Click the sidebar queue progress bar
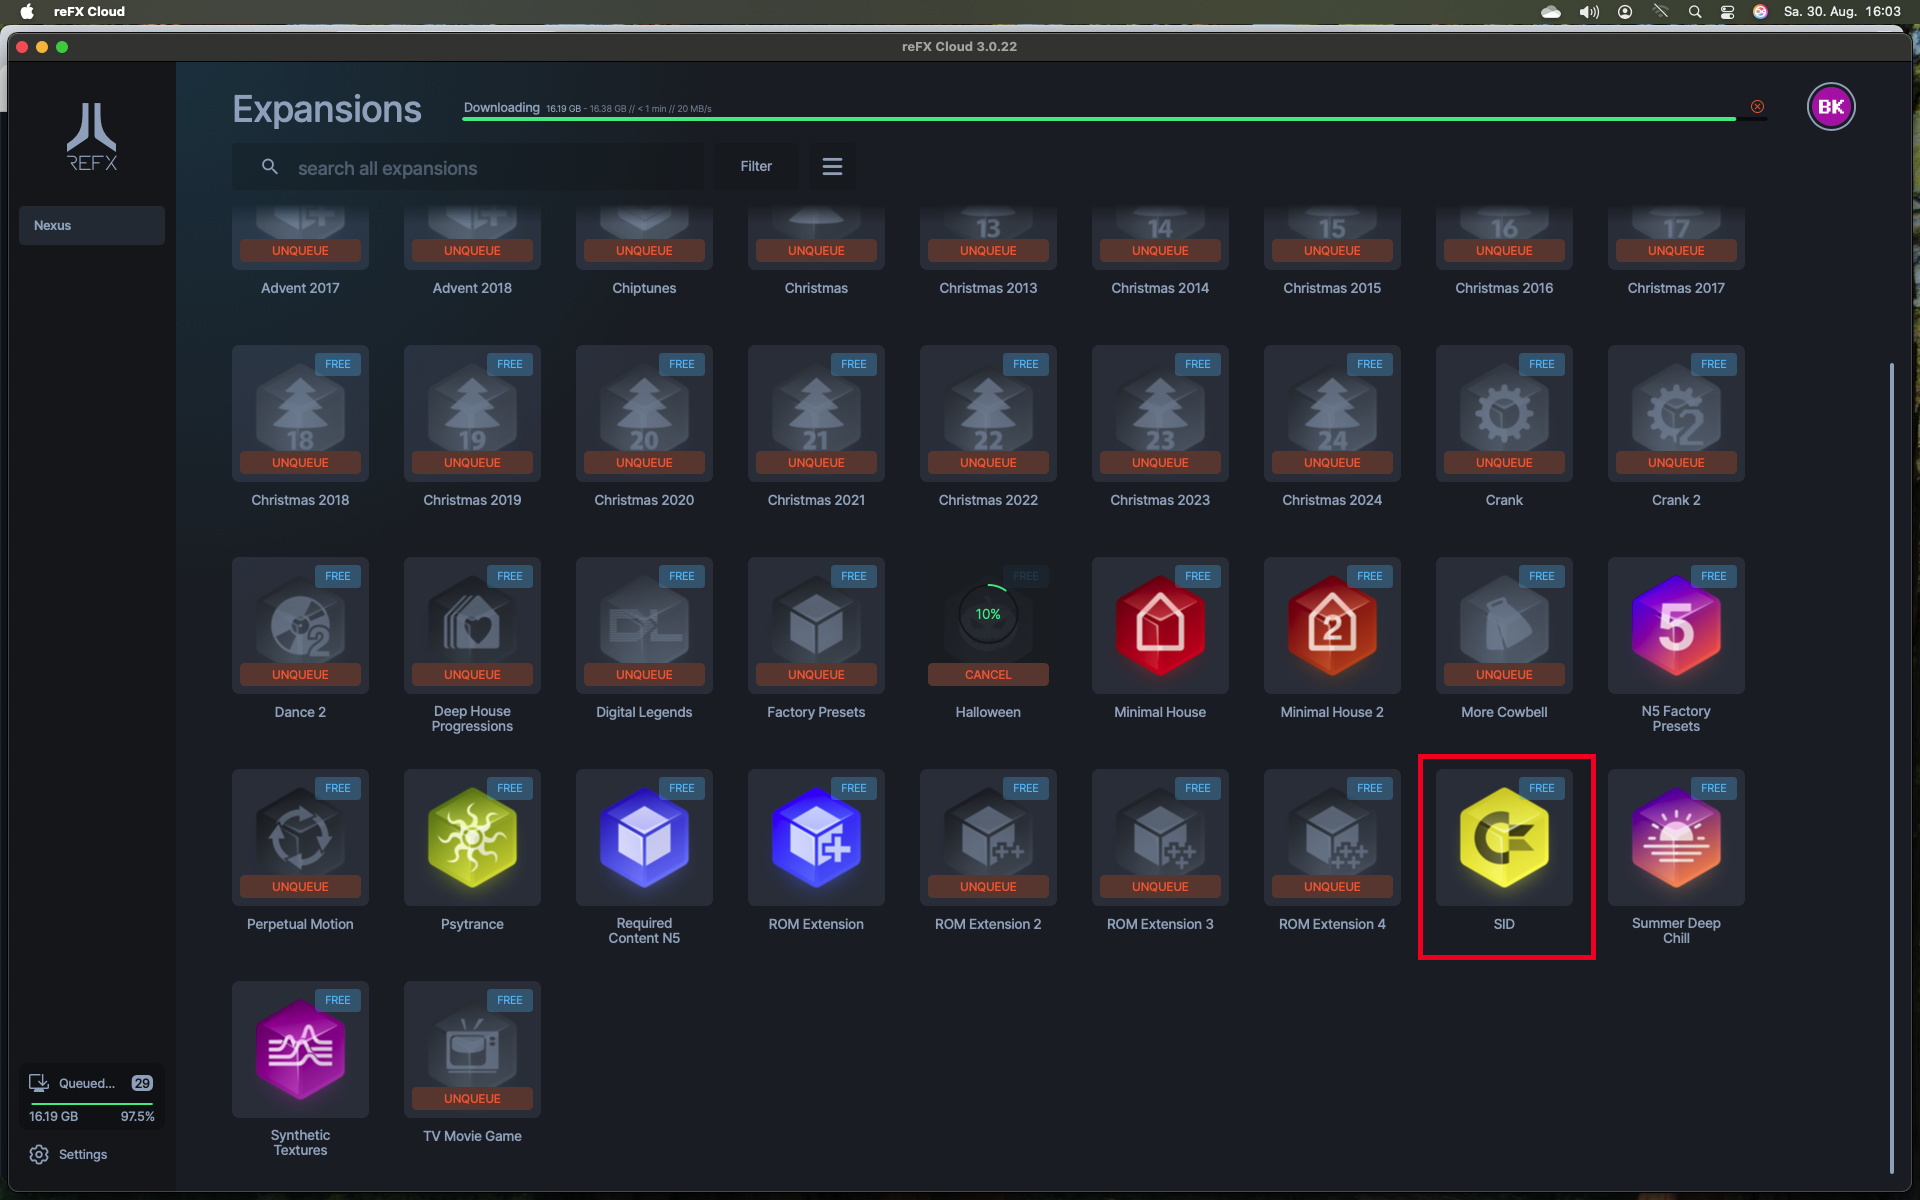This screenshot has height=1200, width=1920. pyautogui.click(x=91, y=1103)
